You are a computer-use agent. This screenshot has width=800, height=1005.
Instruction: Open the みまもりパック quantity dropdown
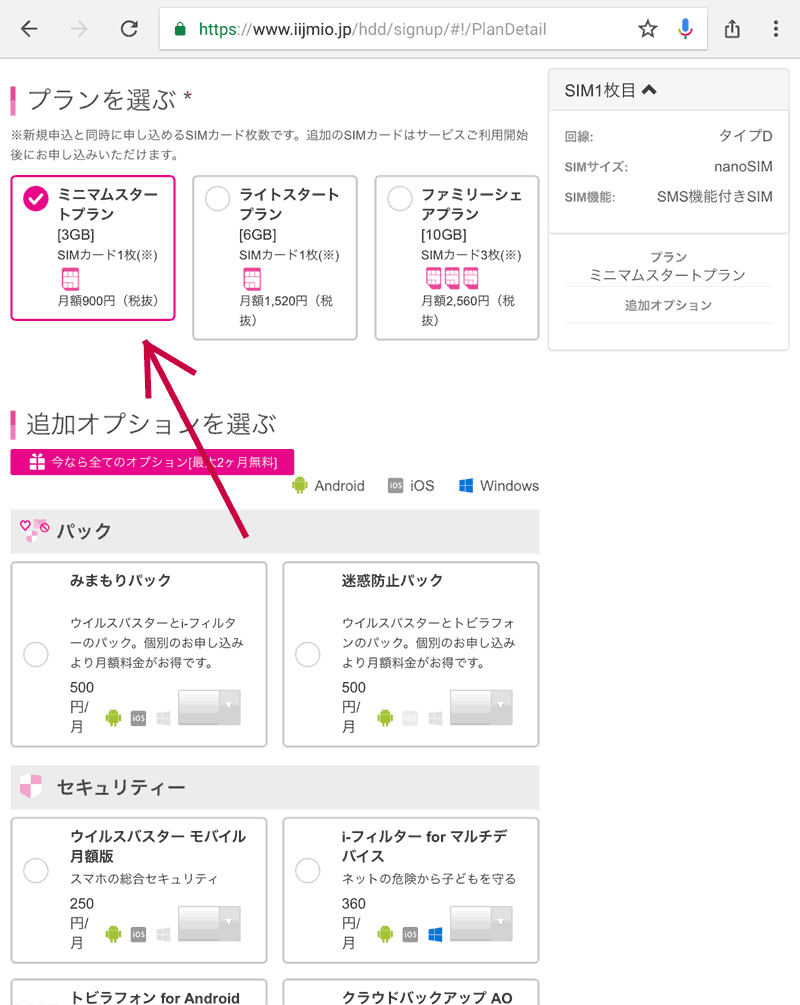click(x=209, y=707)
